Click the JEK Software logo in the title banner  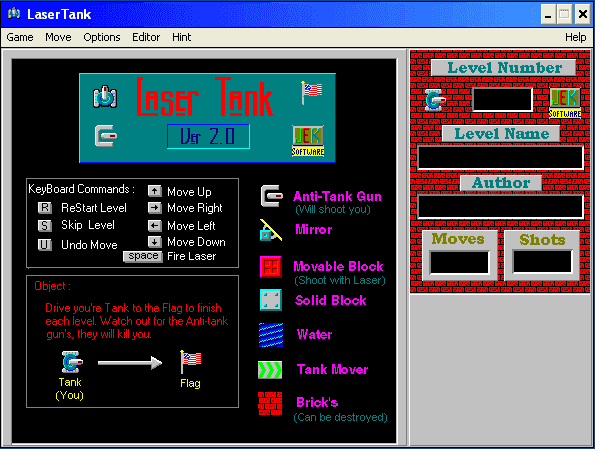(308, 141)
